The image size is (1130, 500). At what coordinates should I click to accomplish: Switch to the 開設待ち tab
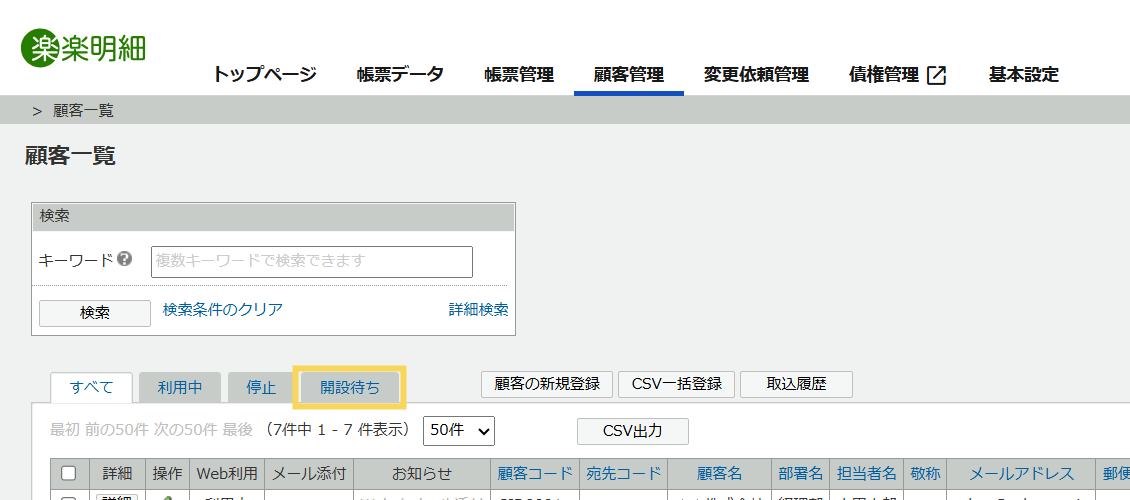point(350,388)
